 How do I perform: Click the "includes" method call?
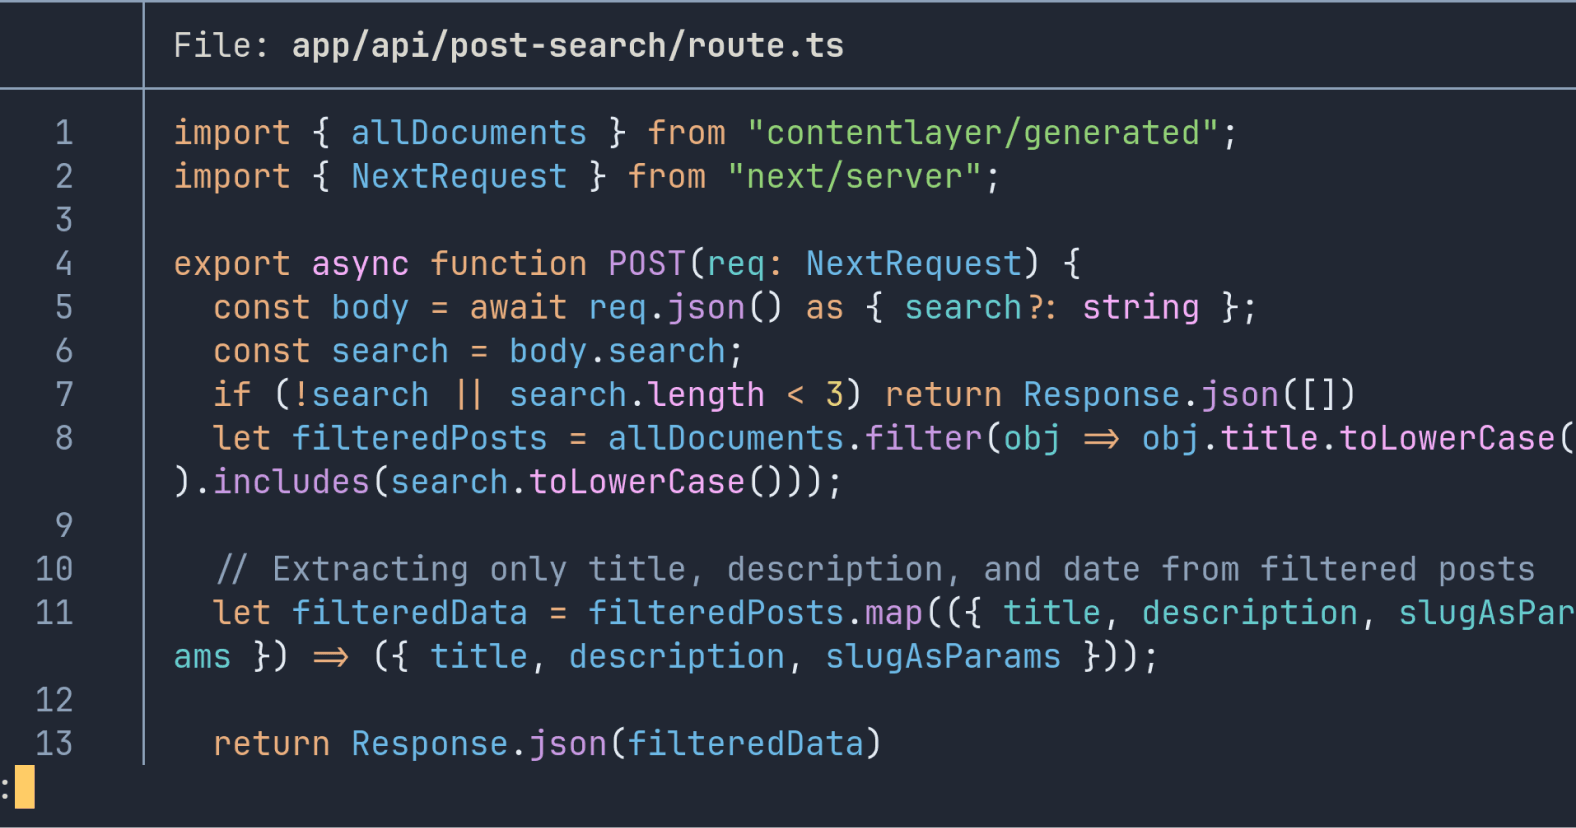coord(291,482)
